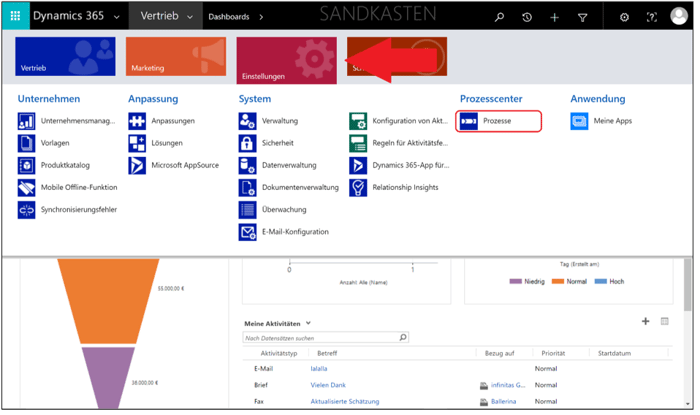The height and width of the screenshot is (415, 700).
Task: Click the Dashboards breadcrumb label
Action: (229, 17)
